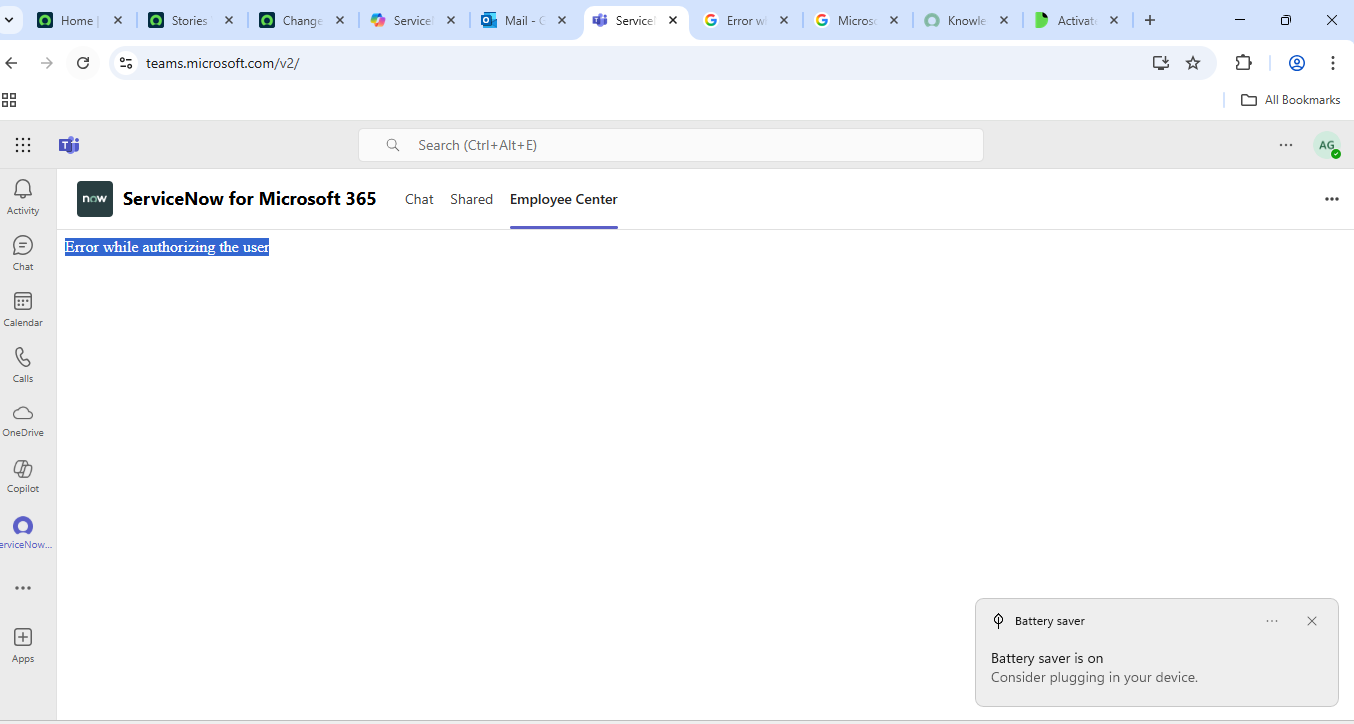Open a new browser tab
Image resolution: width=1354 pixels, height=724 pixels.
(1150, 20)
